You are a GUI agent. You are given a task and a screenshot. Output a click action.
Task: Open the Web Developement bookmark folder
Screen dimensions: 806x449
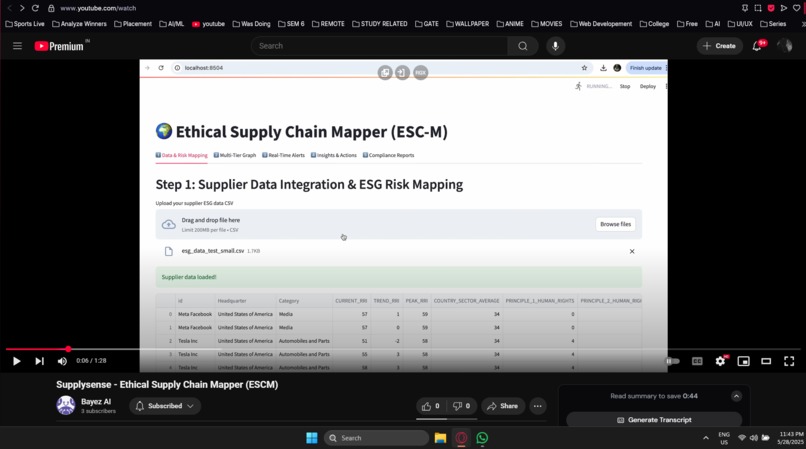[601, 24]
